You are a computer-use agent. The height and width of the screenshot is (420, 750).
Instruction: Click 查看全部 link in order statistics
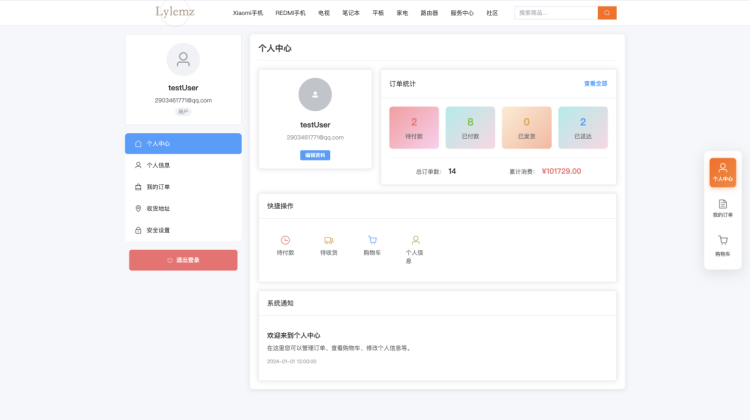pyautogui.click(x=595, y=84)
